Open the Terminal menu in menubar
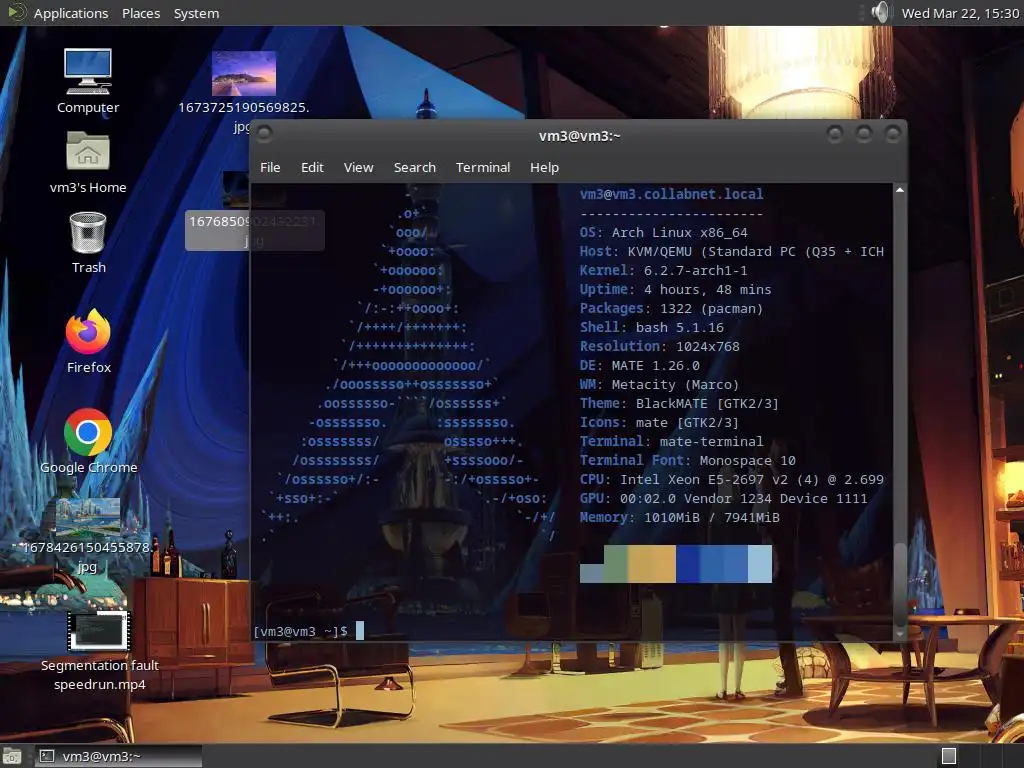 coord(483,167)
